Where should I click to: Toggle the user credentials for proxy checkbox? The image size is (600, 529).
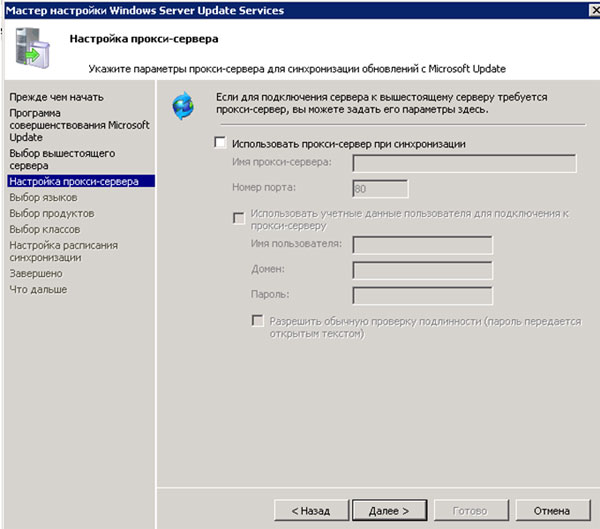click(x=239, y=216)
